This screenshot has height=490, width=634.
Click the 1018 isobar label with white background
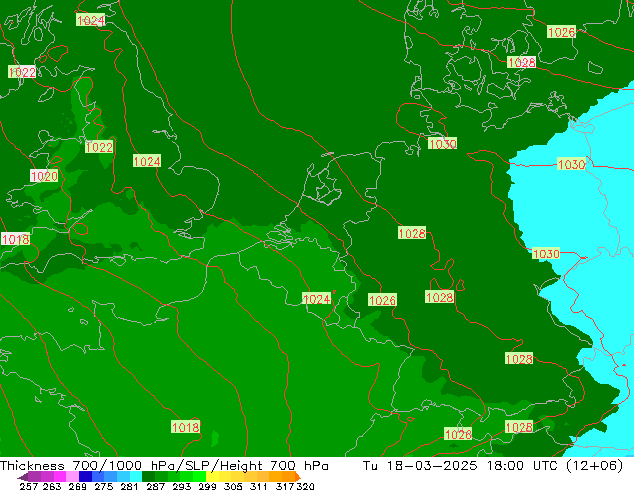[16, 239]
